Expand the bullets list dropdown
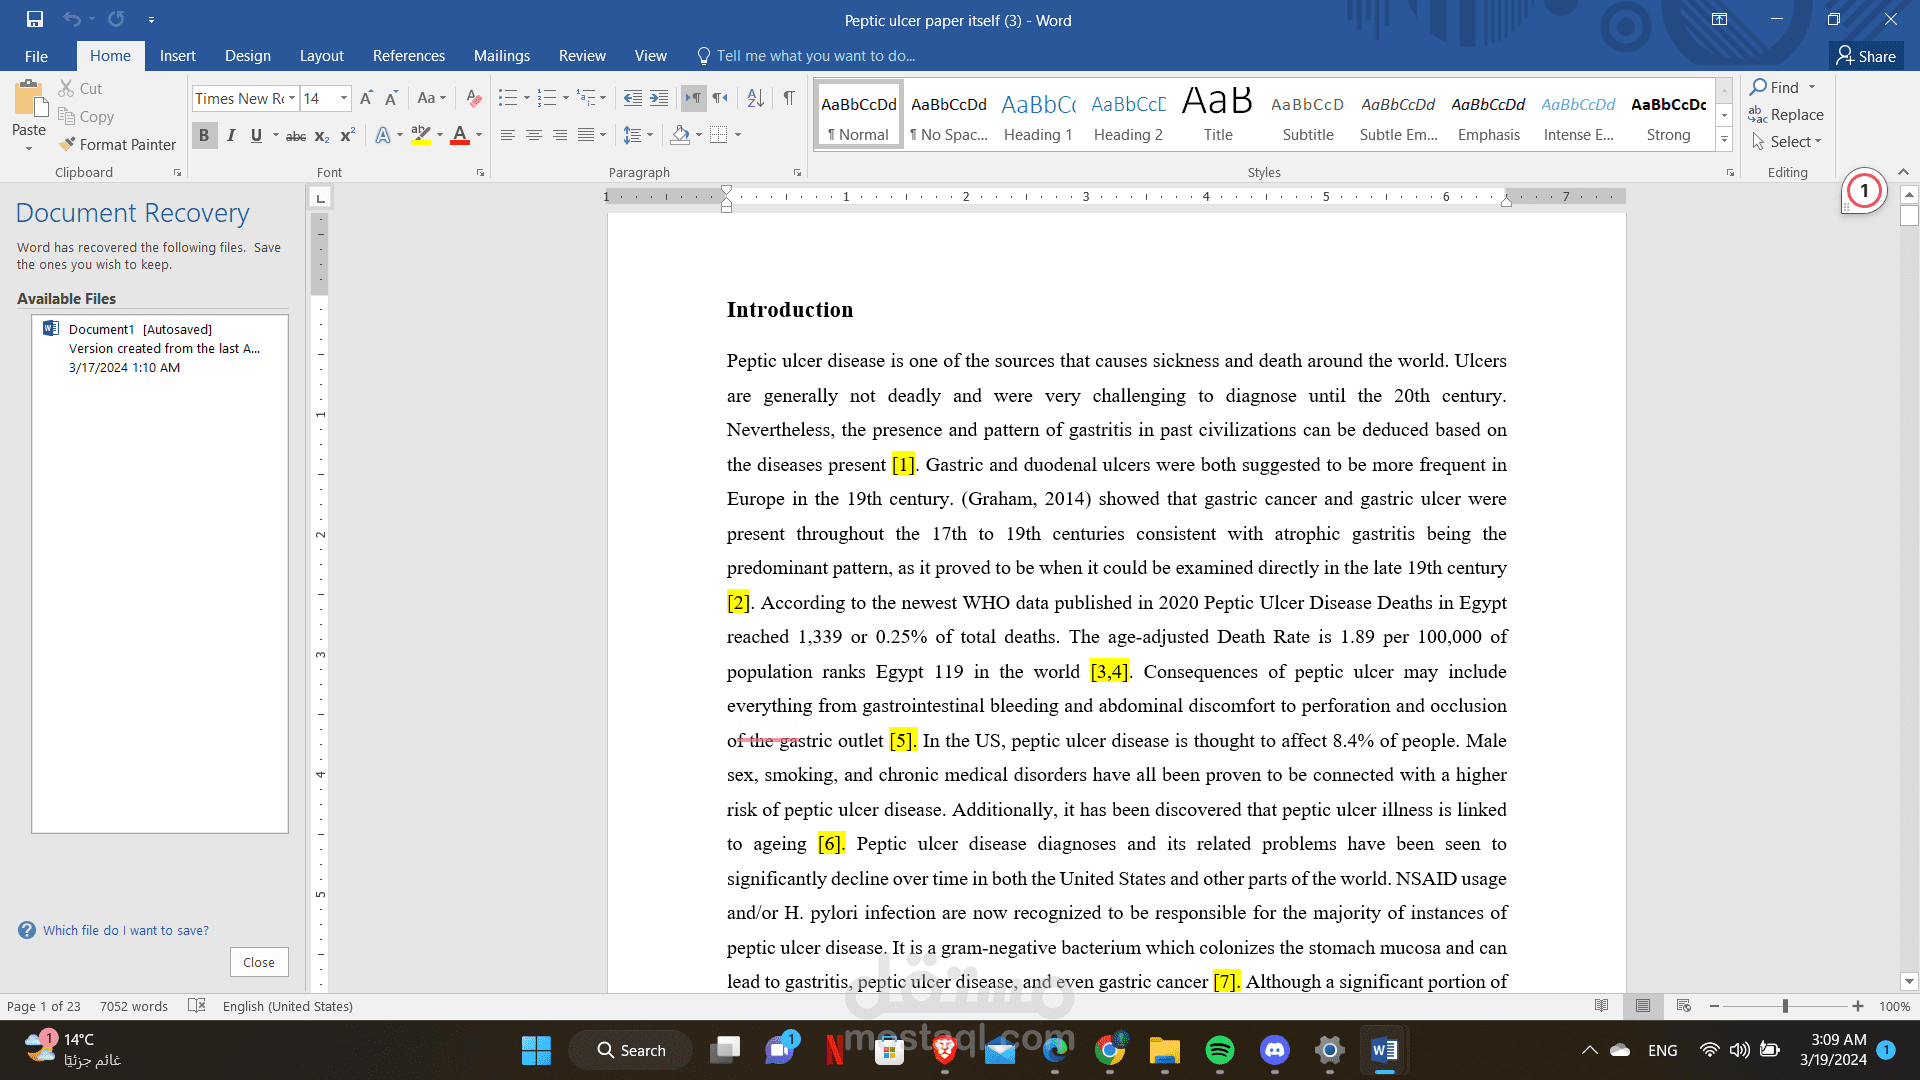Viewport: 1920px width, 1080px height. coord(526,98)
